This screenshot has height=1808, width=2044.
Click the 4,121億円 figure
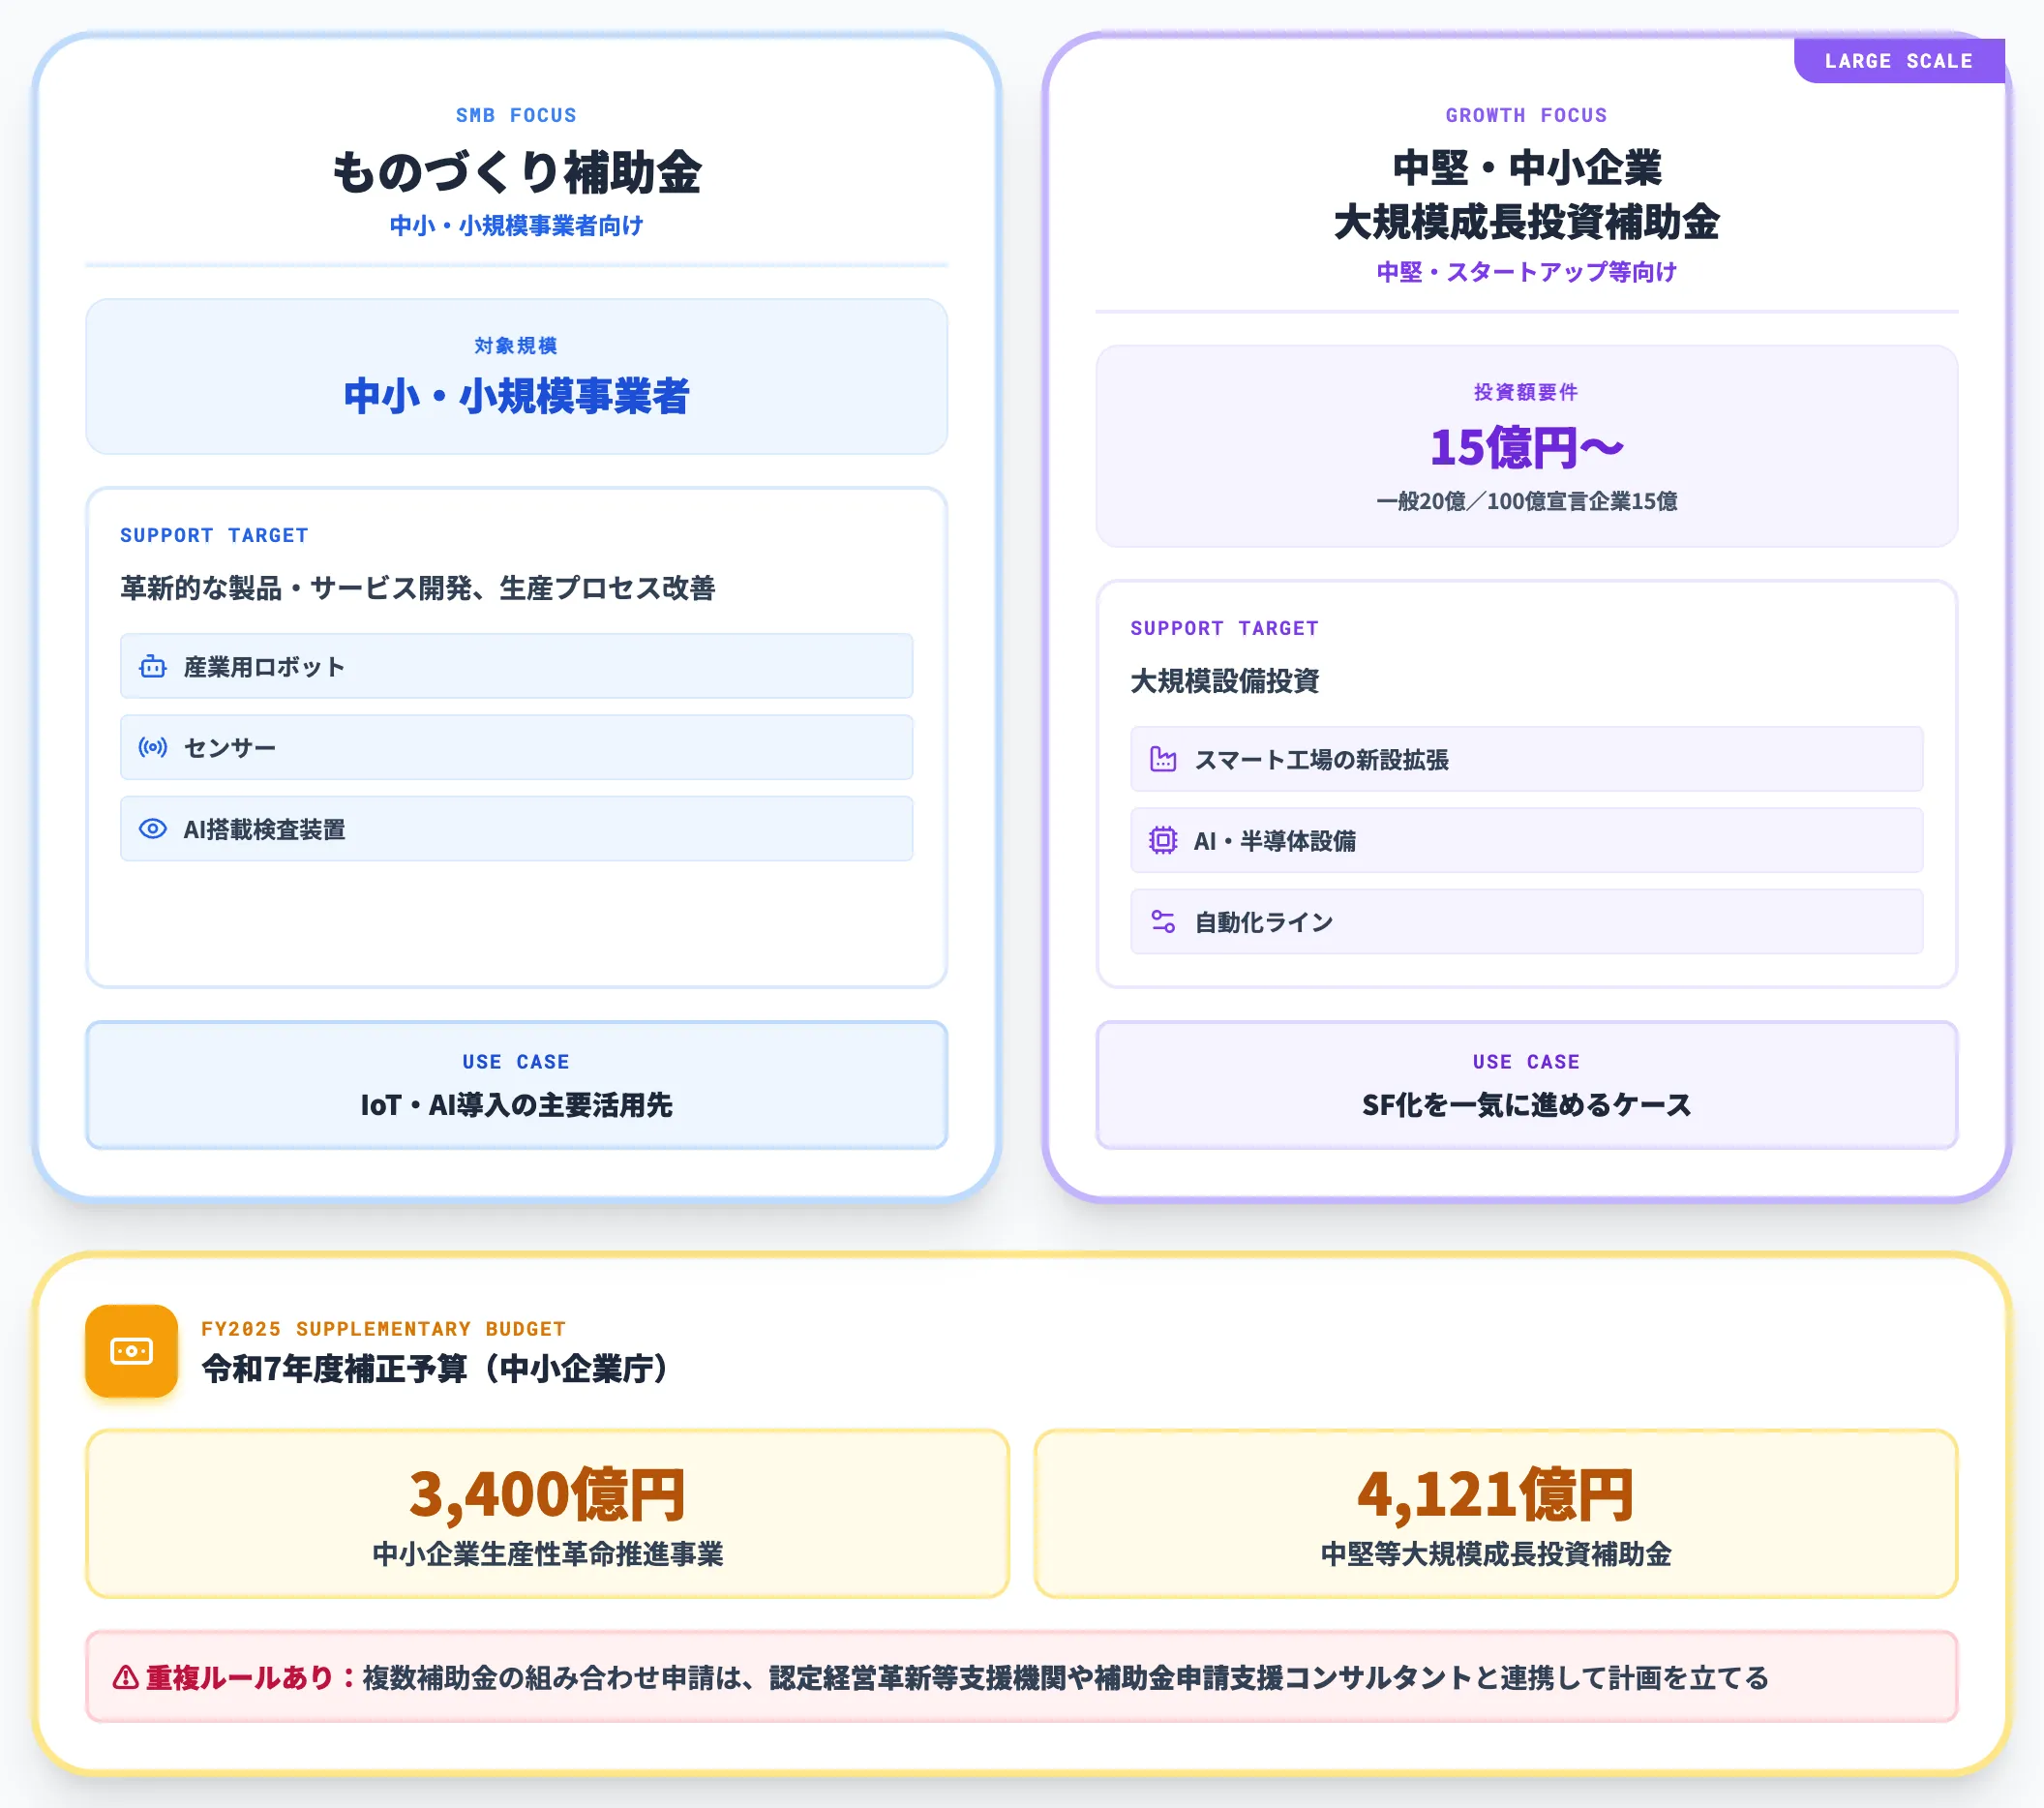point(1495,1495)
